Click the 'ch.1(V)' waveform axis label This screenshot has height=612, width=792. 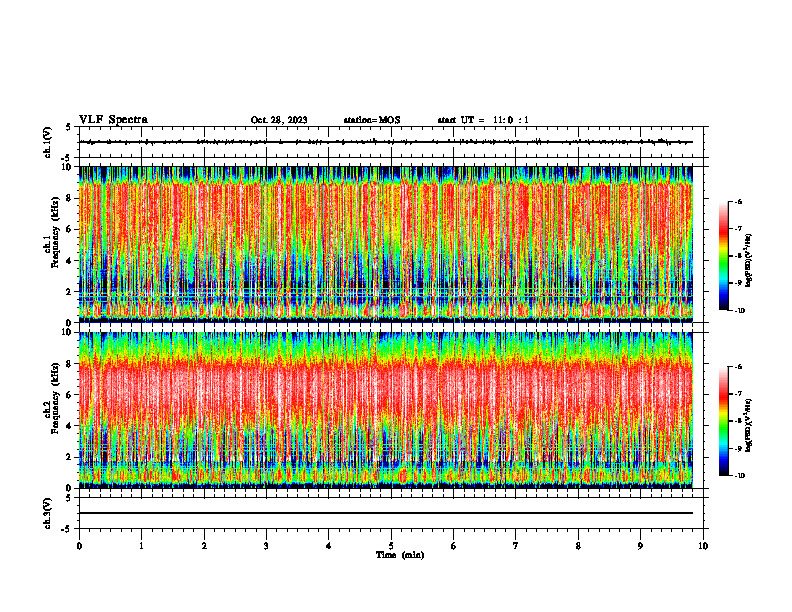pos(48,142)
